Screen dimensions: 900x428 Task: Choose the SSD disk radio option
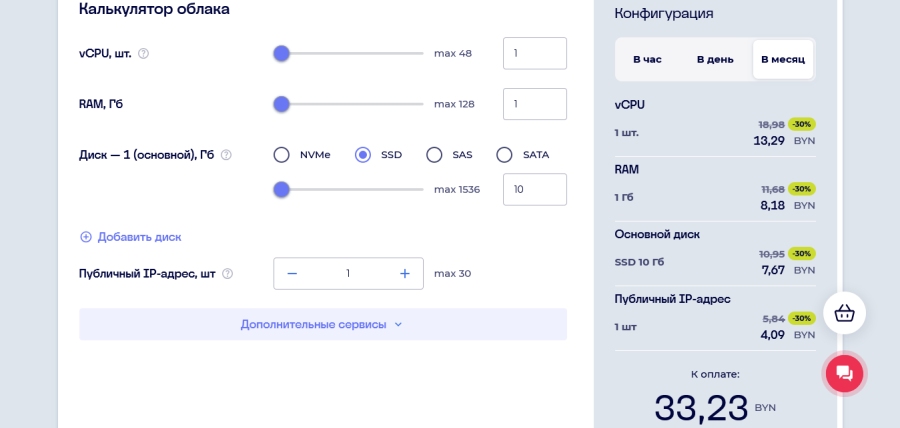click(363, 155)
